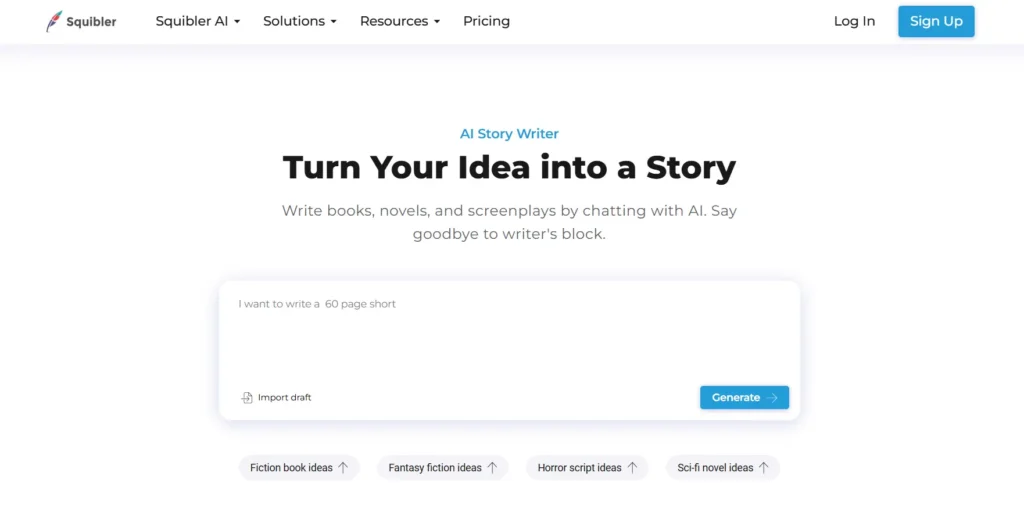Select the Fiction book ideas suggestion chip

[x=291, y=467]
